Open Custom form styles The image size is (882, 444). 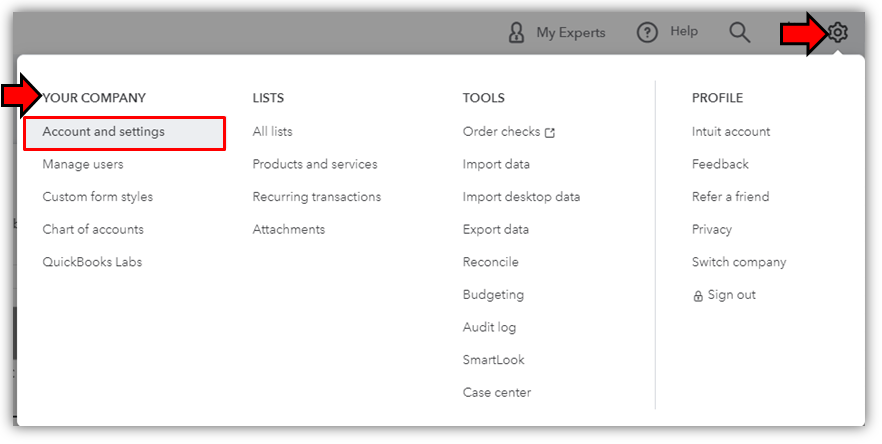[98, 197]
